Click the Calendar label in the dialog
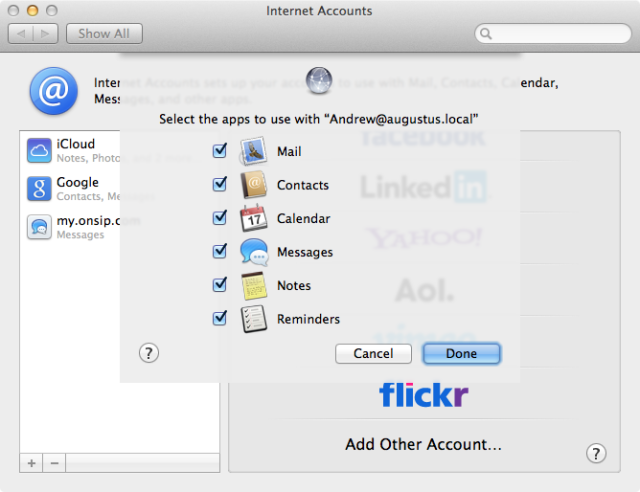Viewport: 640px width, 492px height. click(303, 218)
